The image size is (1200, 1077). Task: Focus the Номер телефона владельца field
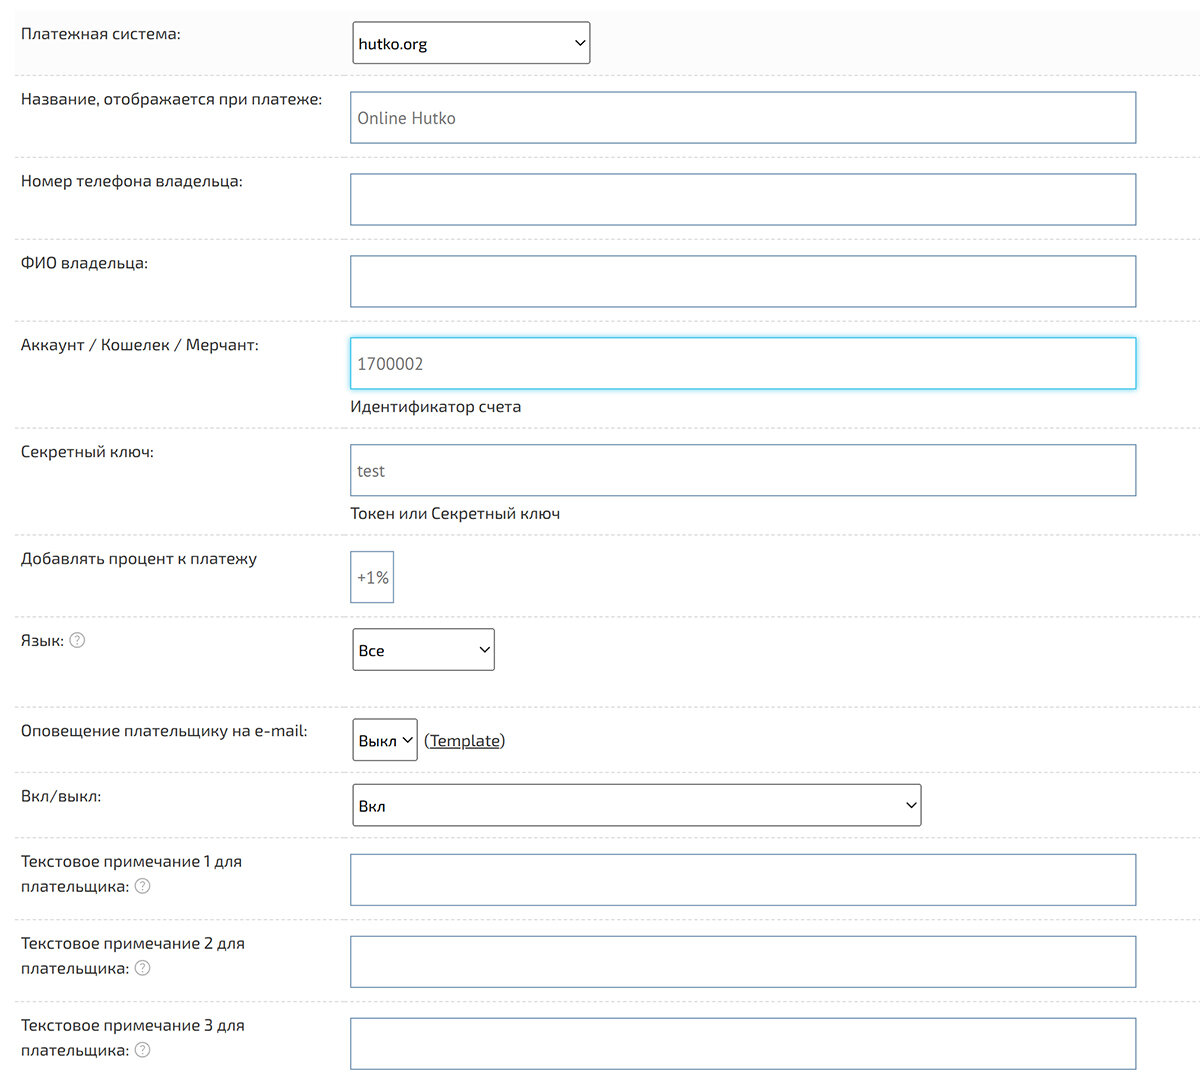pos(742,200)
